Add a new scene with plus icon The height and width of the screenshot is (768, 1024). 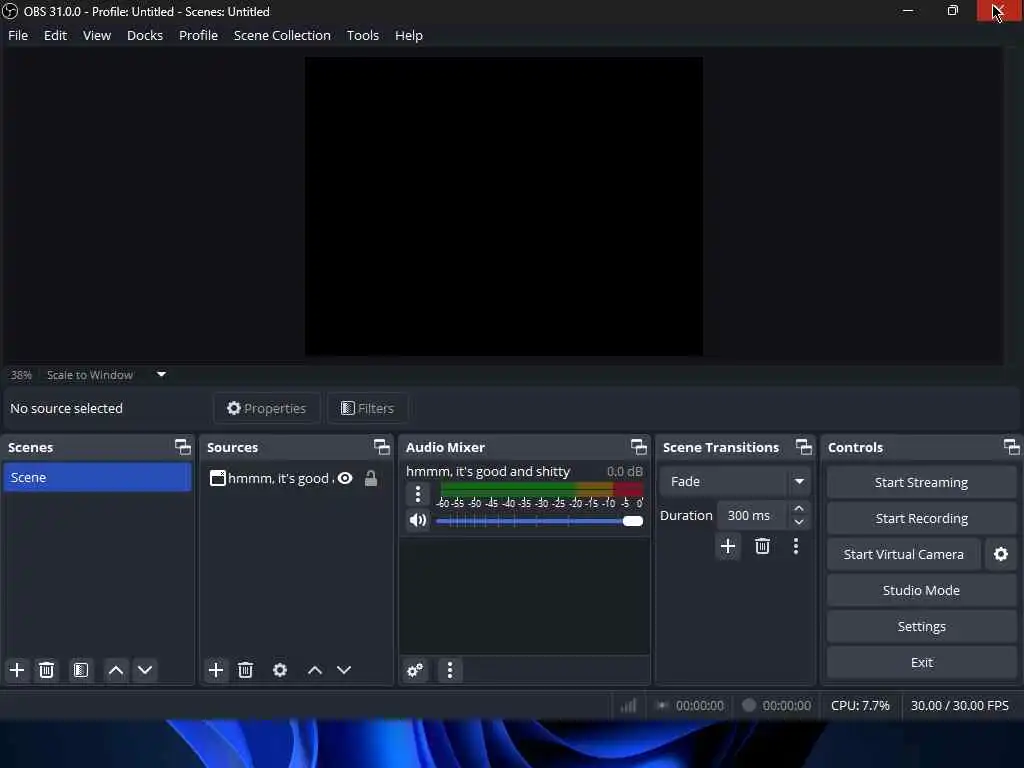[x=17, y=670]
